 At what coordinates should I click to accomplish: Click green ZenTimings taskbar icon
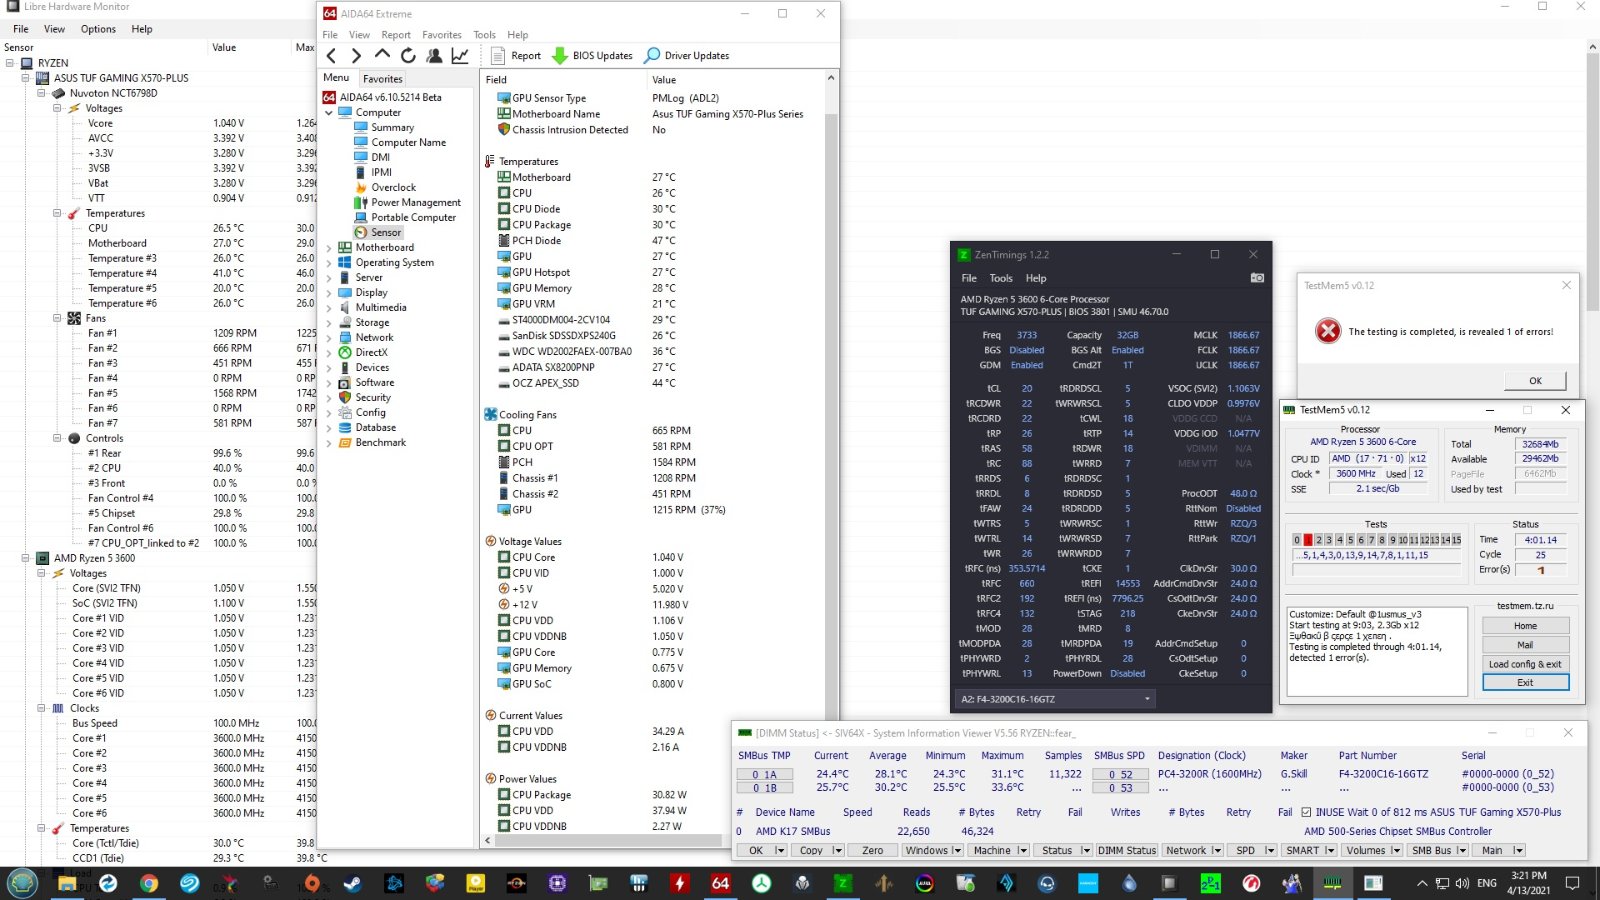843,883
